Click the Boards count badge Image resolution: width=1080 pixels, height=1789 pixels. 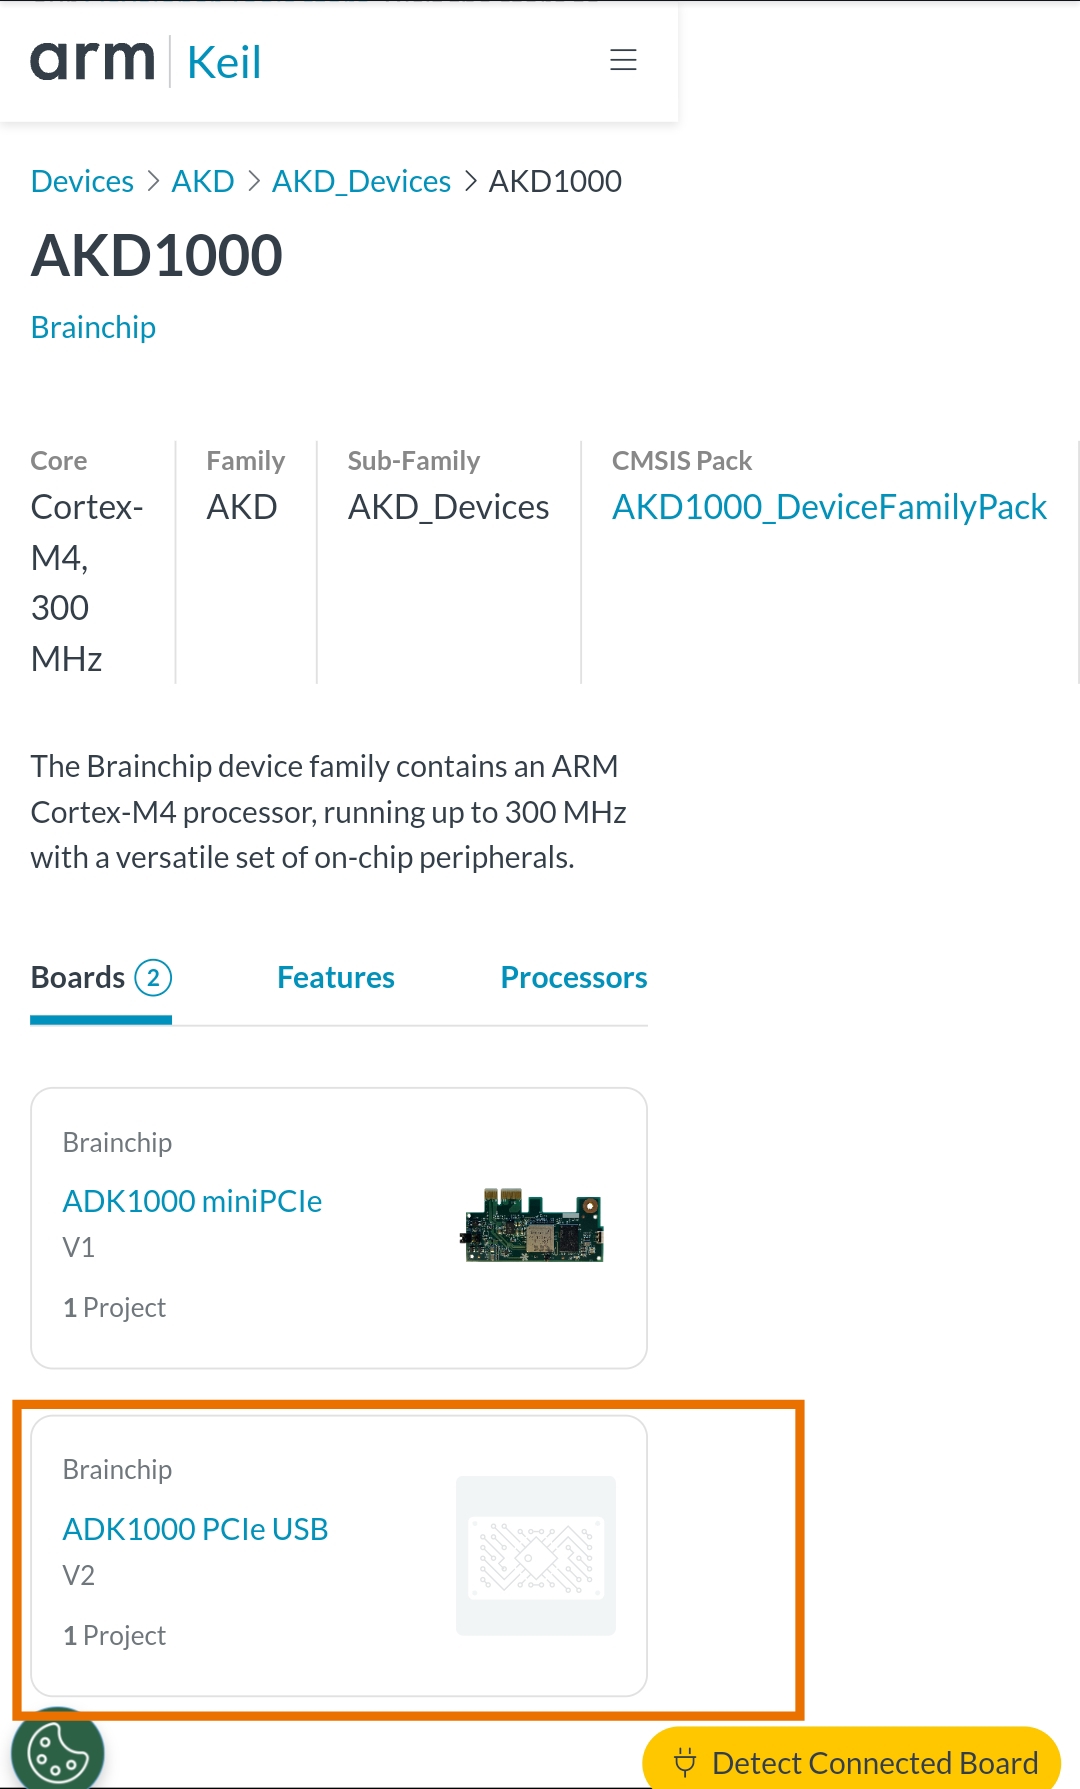coord(153,978)
